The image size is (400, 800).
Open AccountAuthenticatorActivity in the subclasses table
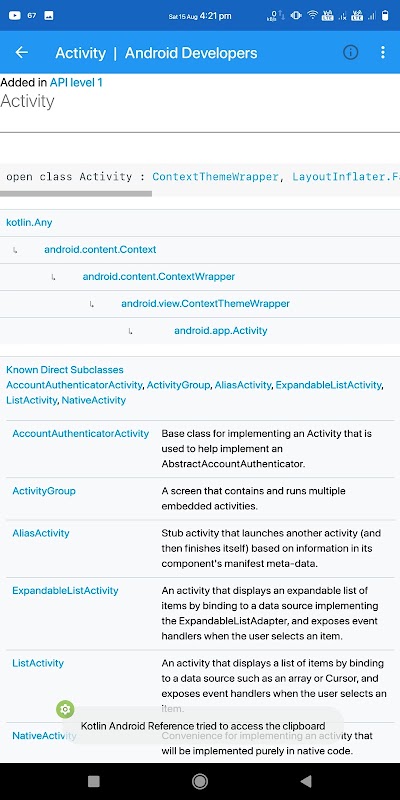pyautogui.click(x=81, y=434)
